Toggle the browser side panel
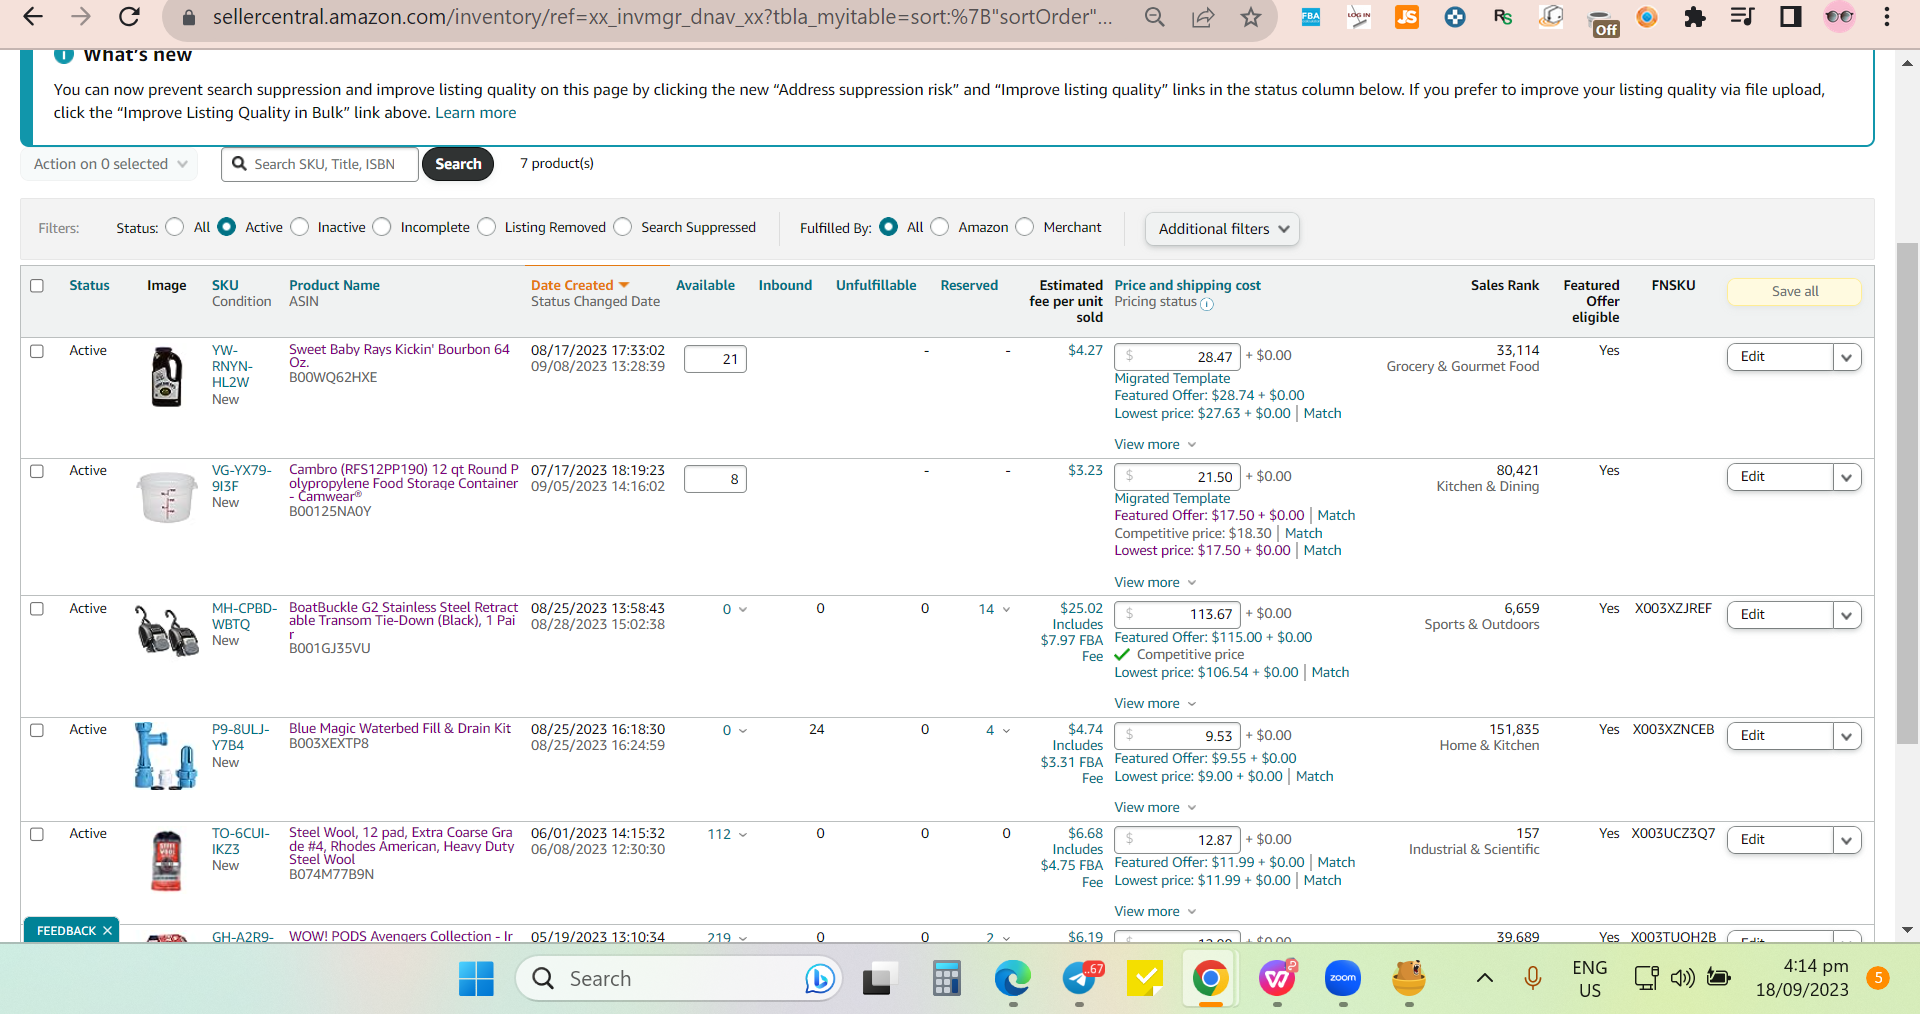 (x=1791, y=17)
